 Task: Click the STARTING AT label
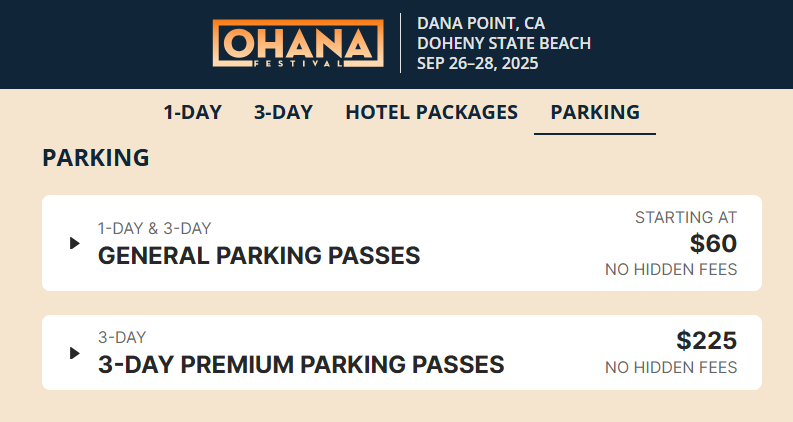(686, 218)
